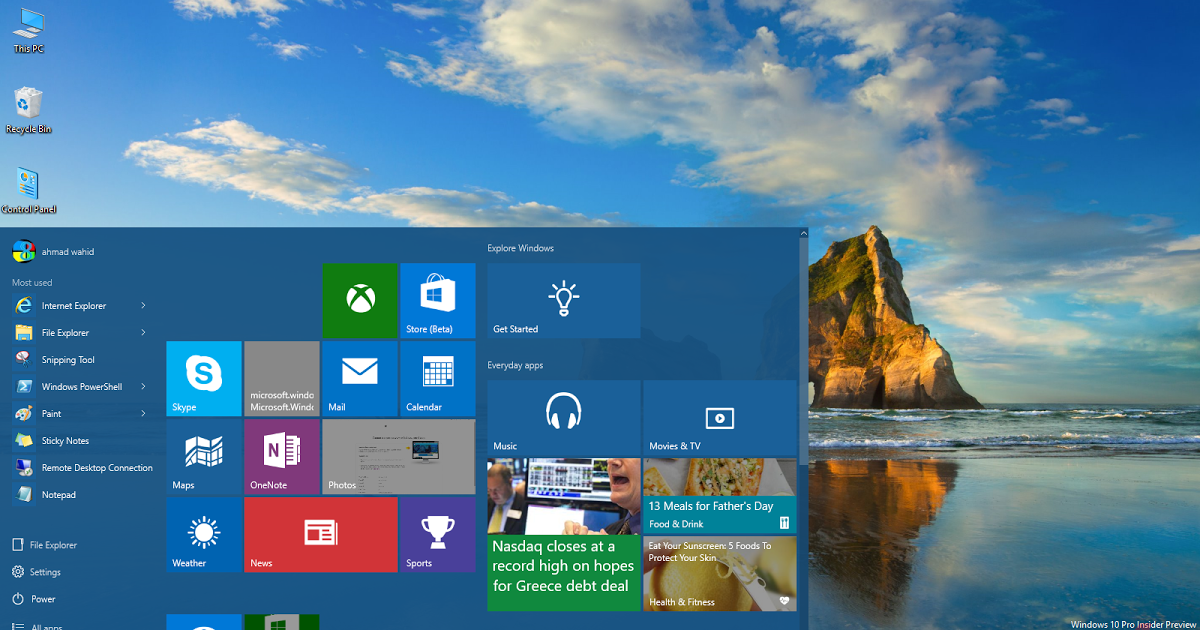Open the Eat Your Sunscreen Health & Fitness tile
Image resolution: width=1200 pixels, height=630 pixels.
coord(720,574)
